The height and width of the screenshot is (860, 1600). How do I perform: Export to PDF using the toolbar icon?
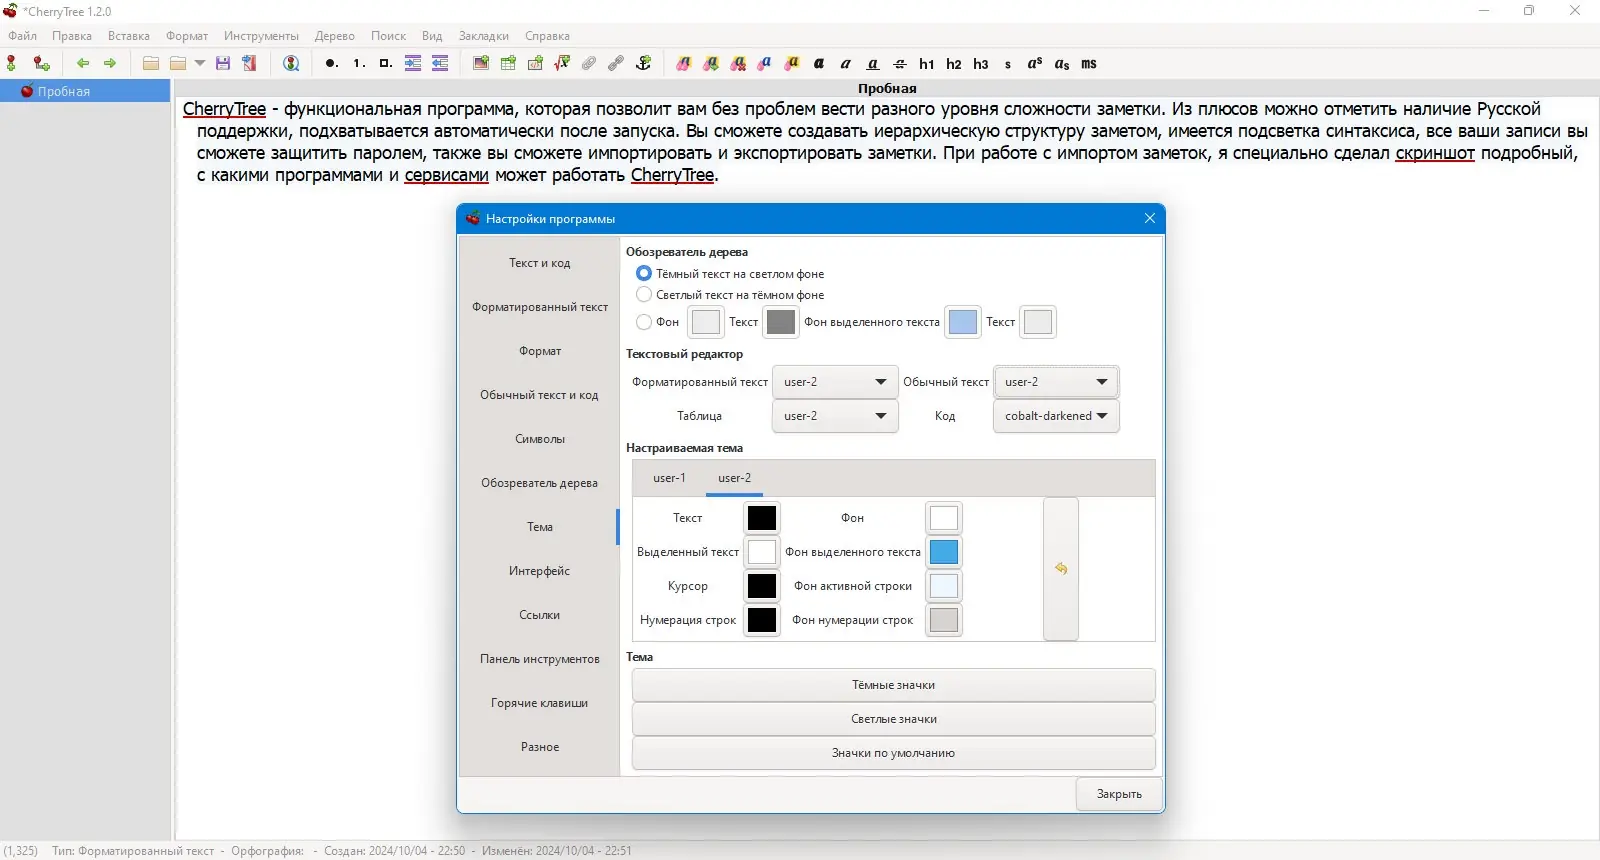(x=250, y=63)
